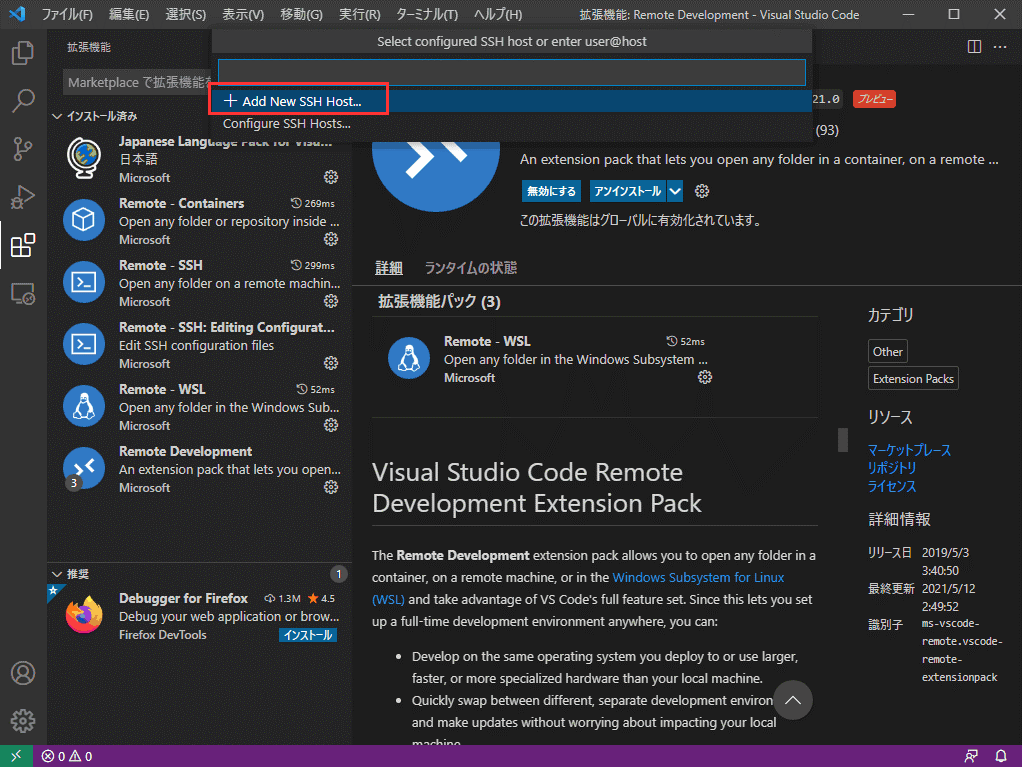Image resolution: width=1023 pixels, height=768 pixels.
Task: Click the green remote window indicator in status bar
Action: (x=16, y=756)
